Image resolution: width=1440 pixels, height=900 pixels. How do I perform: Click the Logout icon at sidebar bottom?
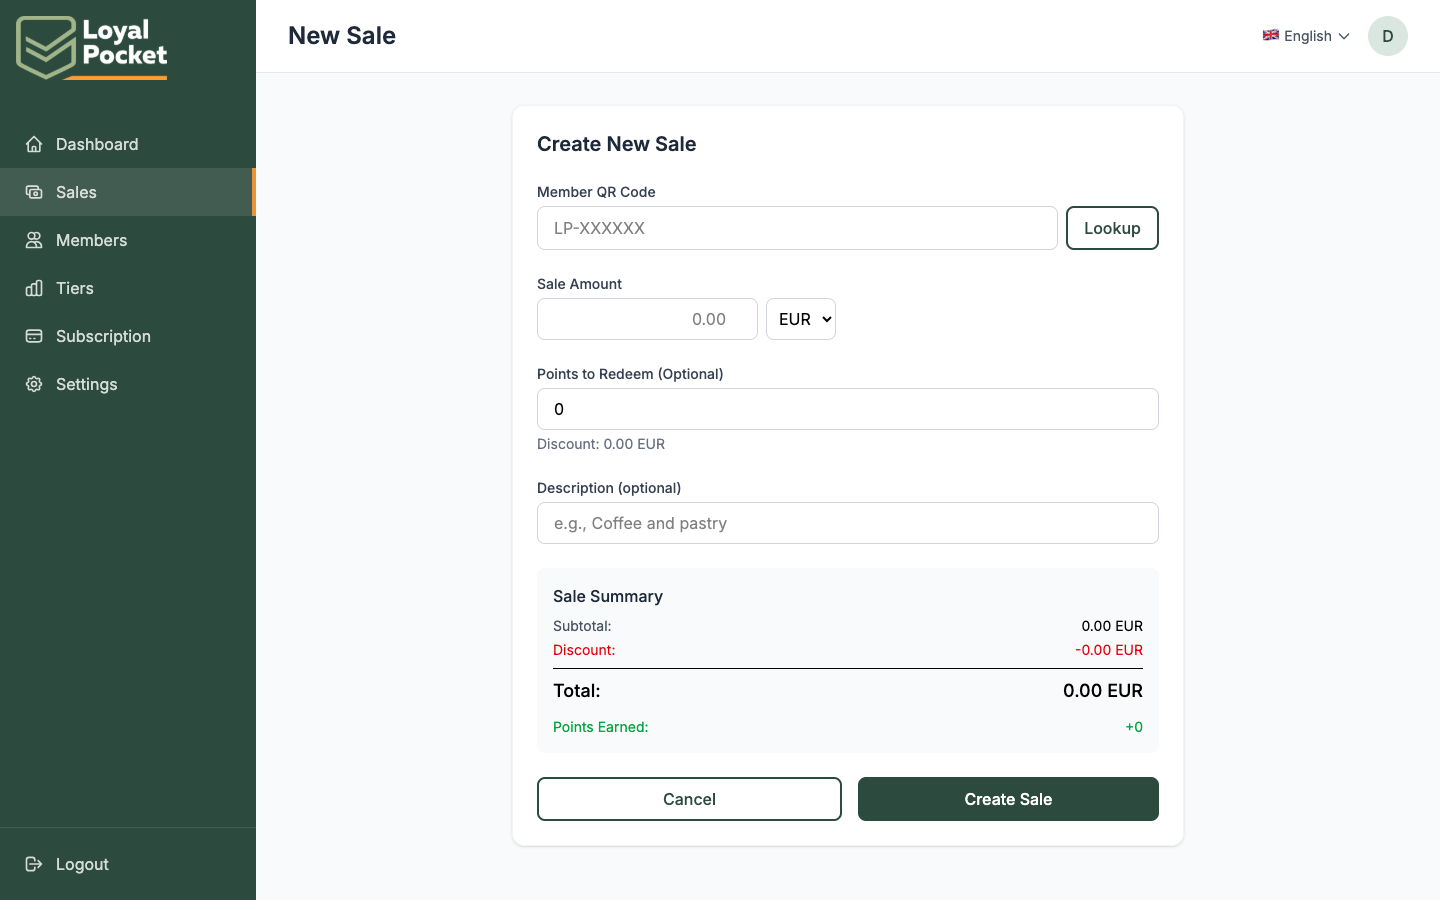pos(33,864)
